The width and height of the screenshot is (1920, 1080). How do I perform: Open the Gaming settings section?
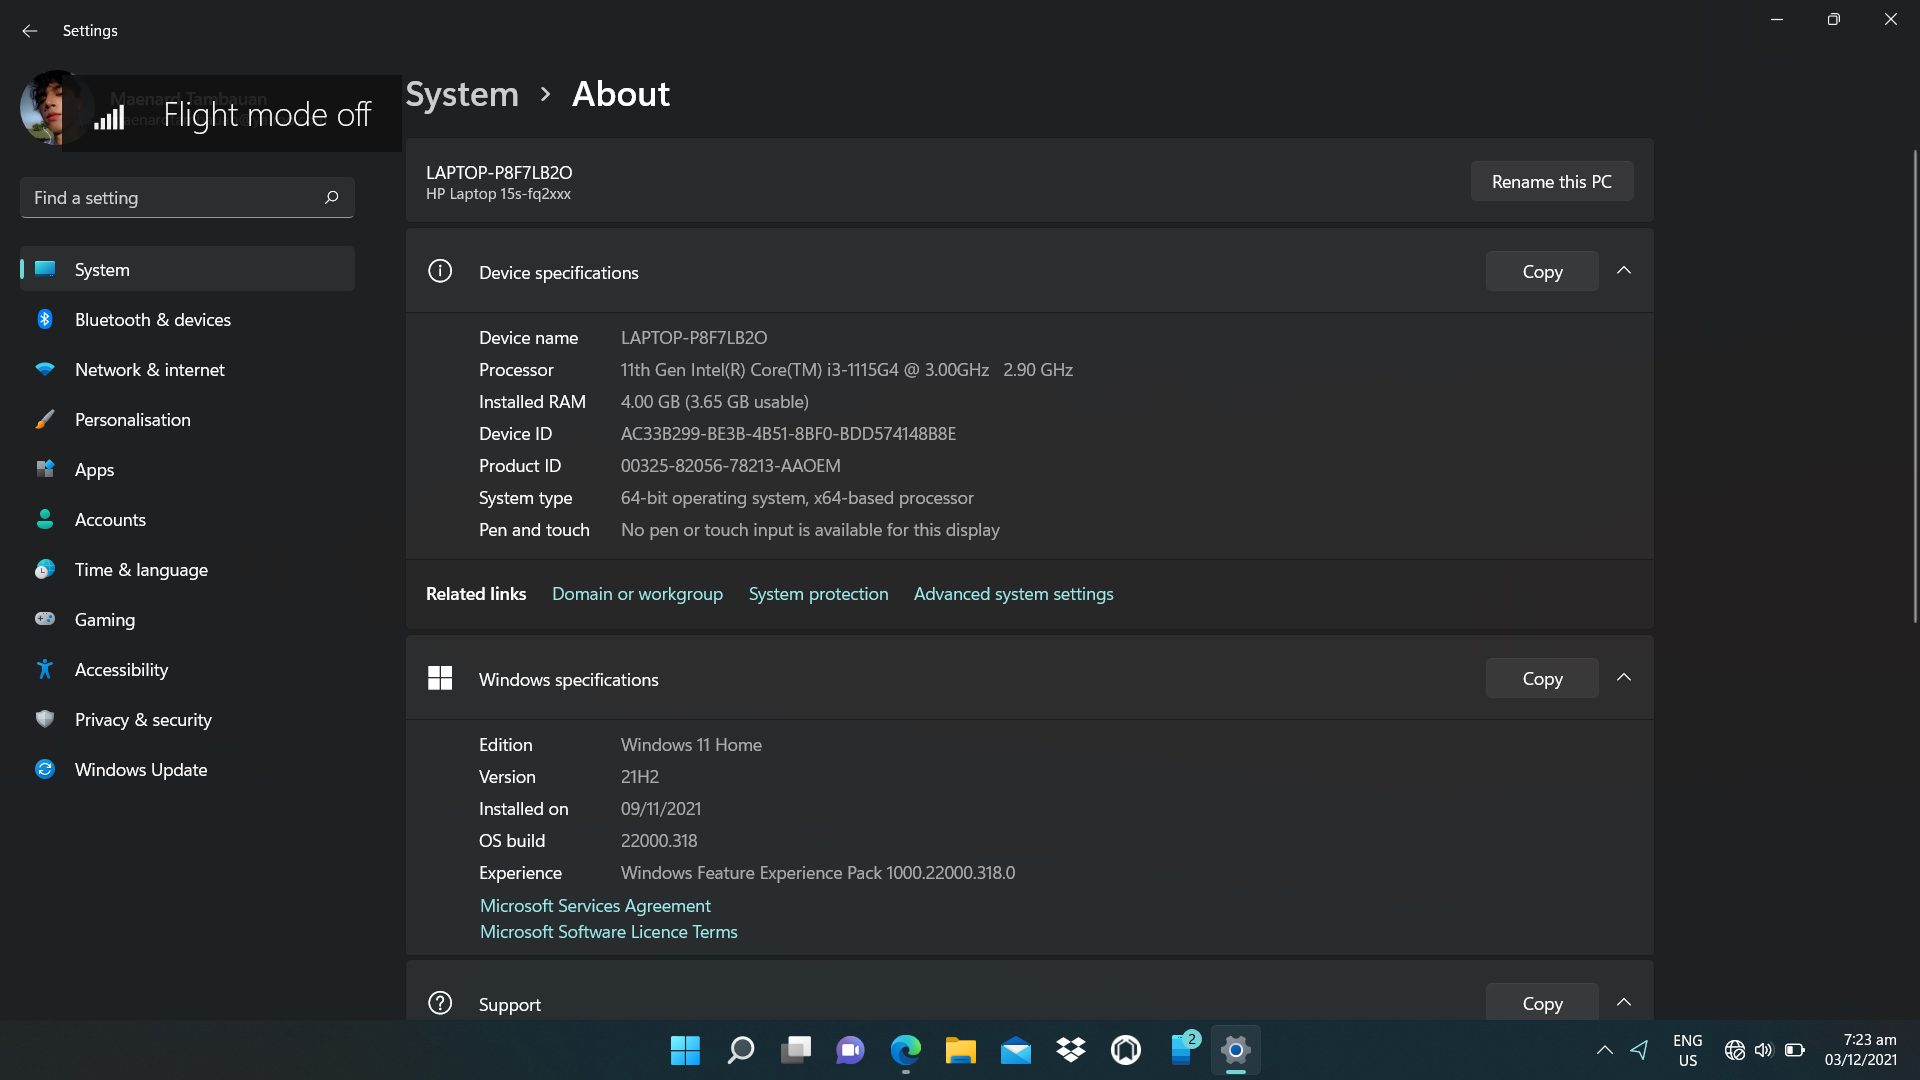click(x=105, y=619)
